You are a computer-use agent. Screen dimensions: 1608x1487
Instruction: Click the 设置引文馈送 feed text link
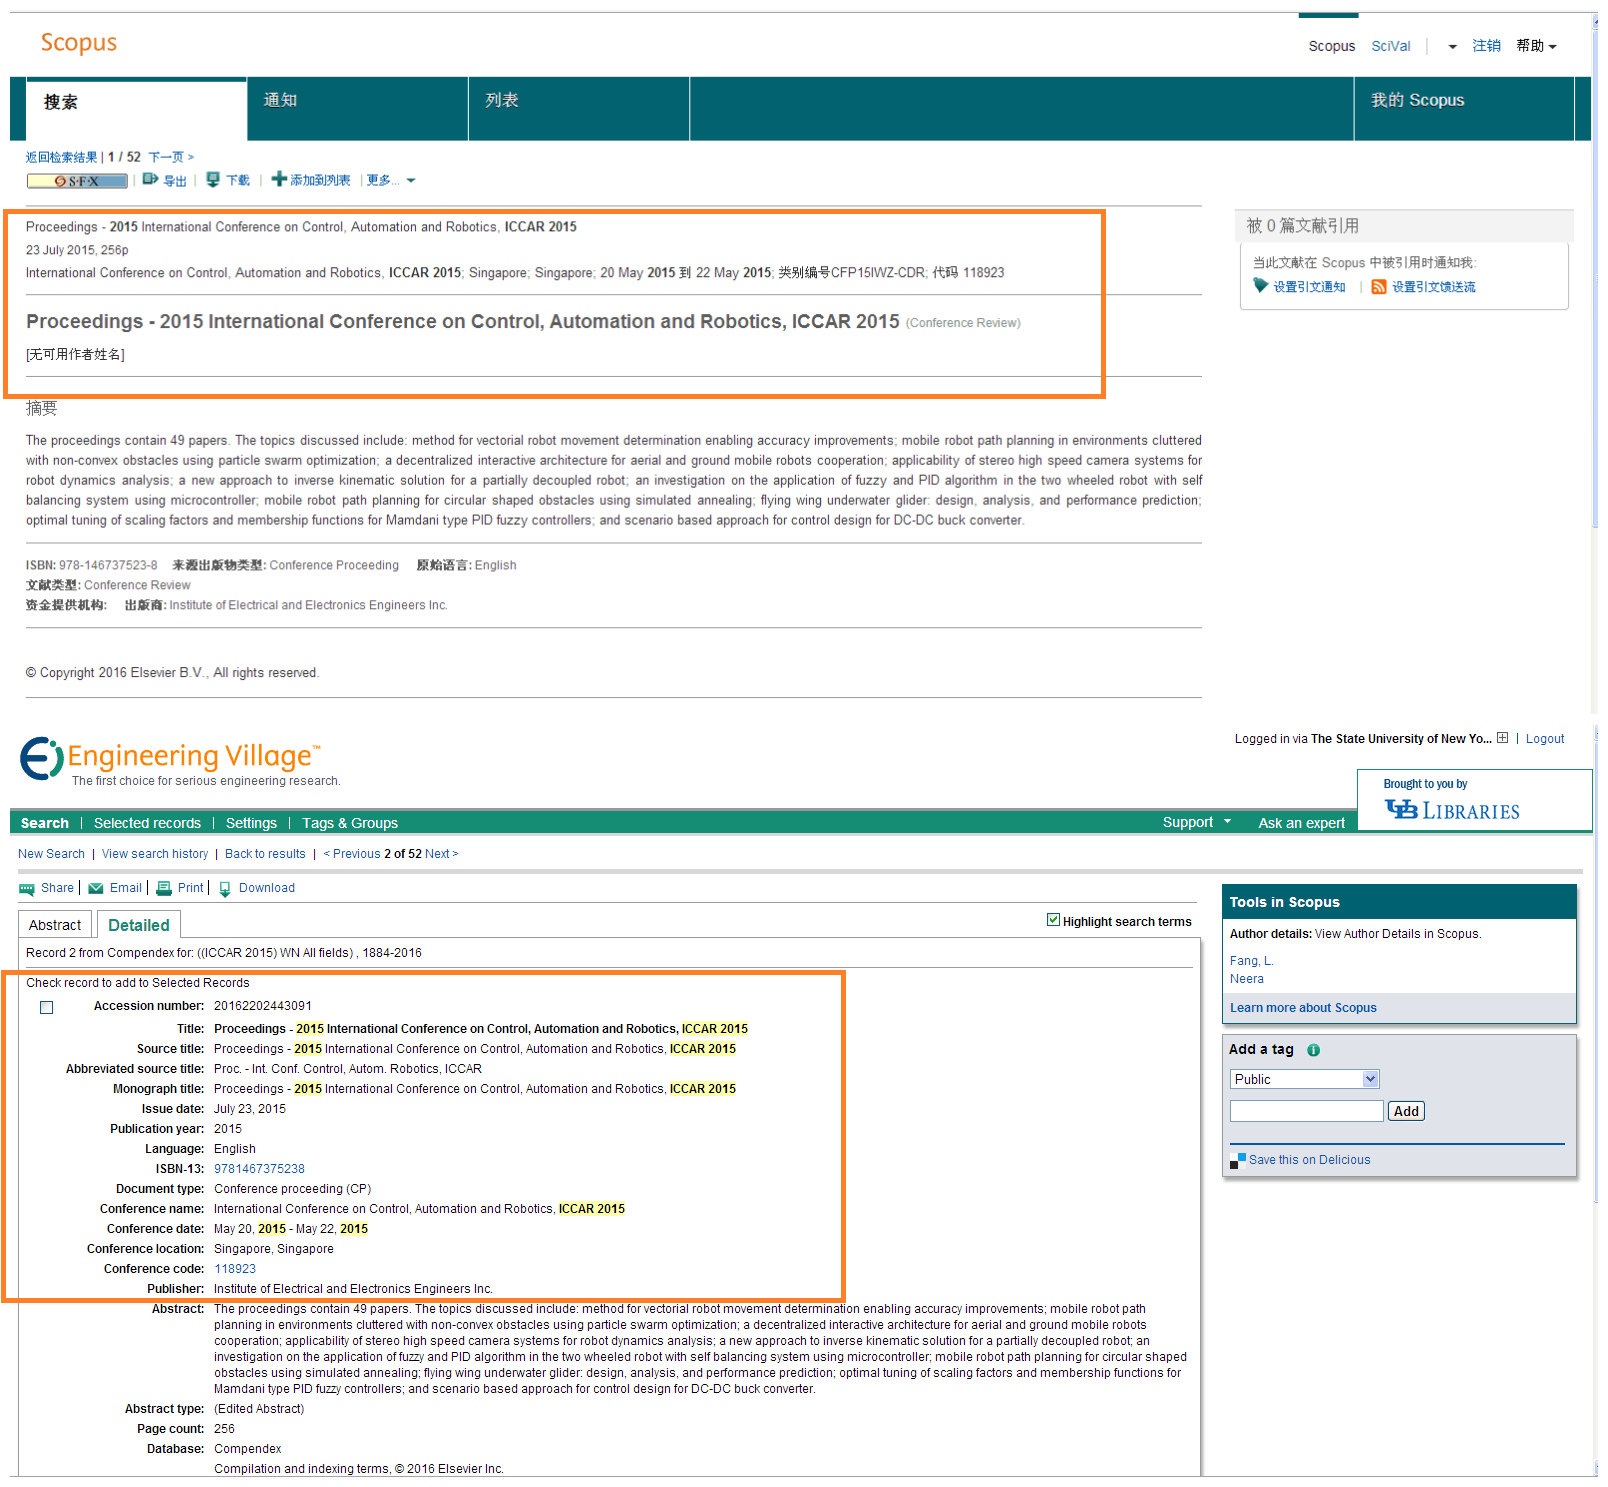[x=1433, y=287]
